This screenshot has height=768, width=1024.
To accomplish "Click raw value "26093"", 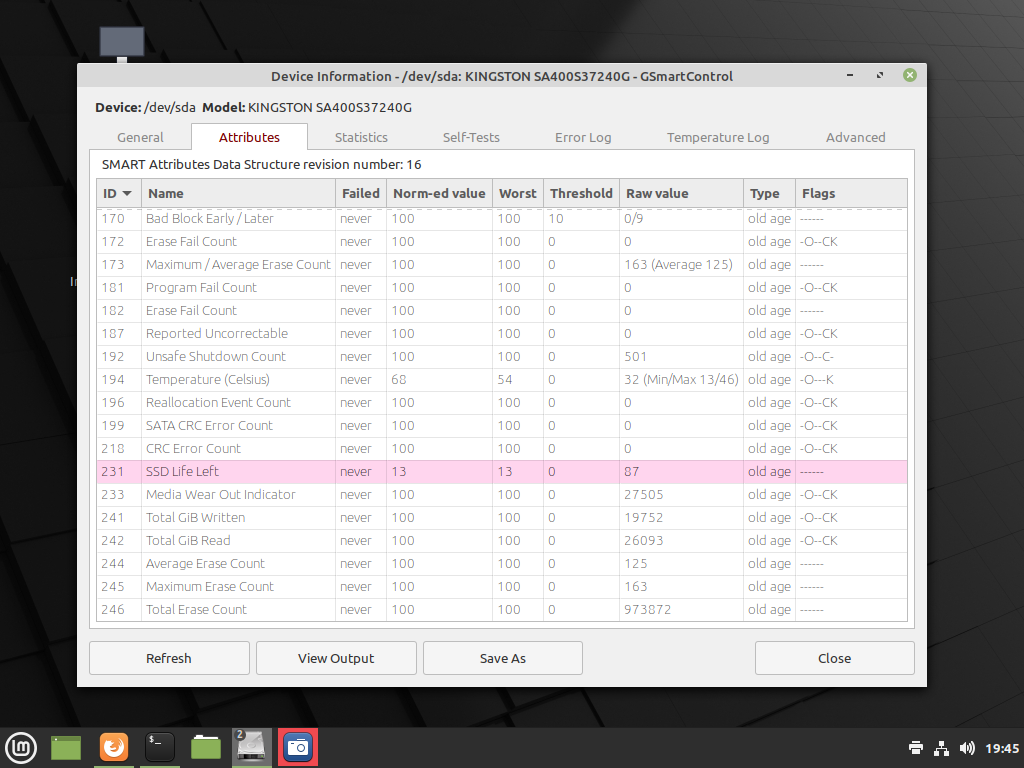I will pyautogui.click(x=643, y=540).
